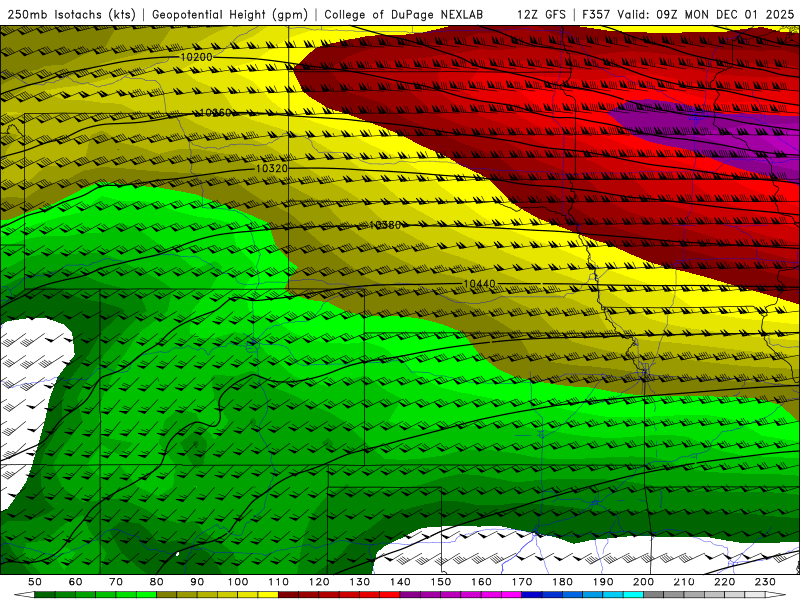The height and width of the screenshot is (600, 800).
Task: Click the 110 value on the color scale
Action: pos(279,582)
